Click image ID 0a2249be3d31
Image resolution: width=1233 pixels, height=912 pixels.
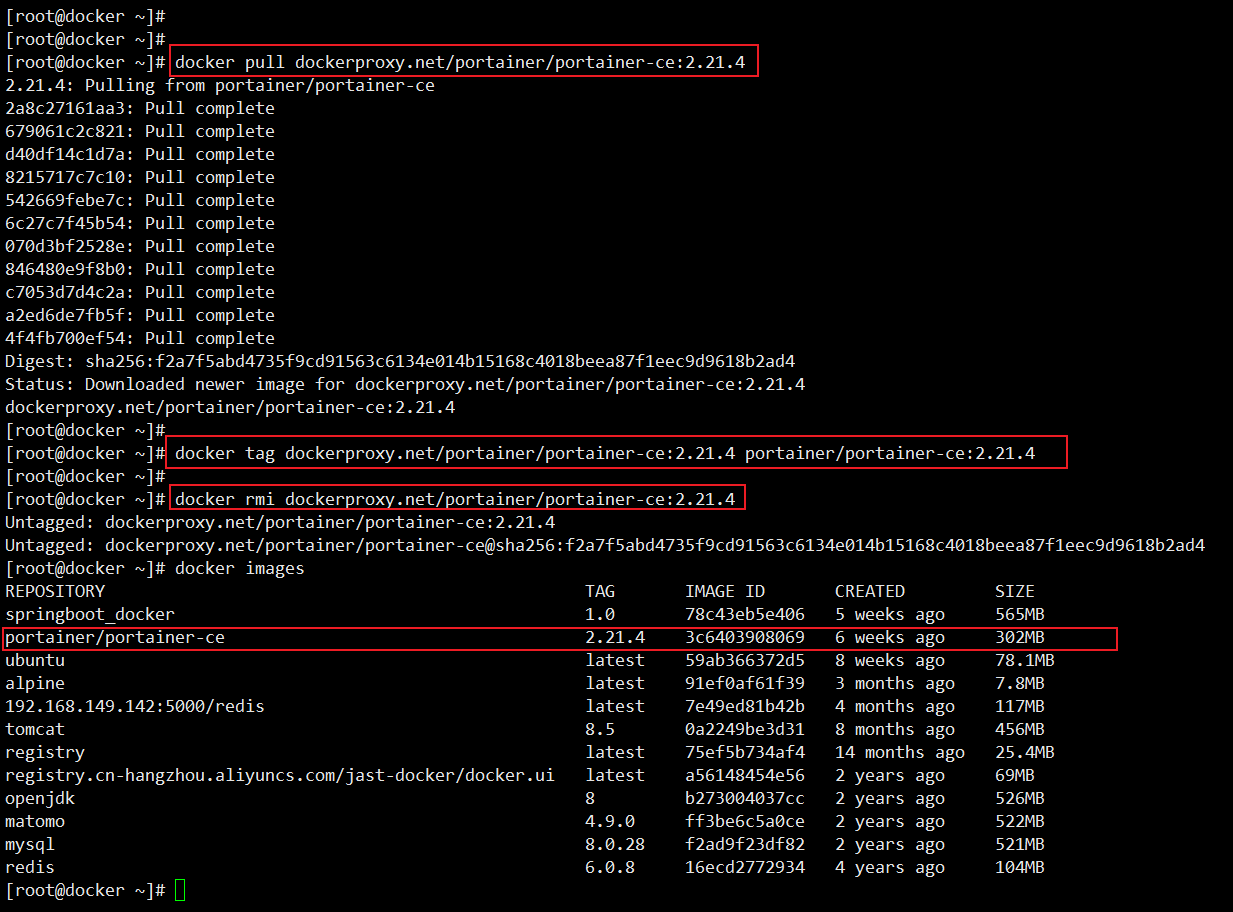(x=745, y=729)
